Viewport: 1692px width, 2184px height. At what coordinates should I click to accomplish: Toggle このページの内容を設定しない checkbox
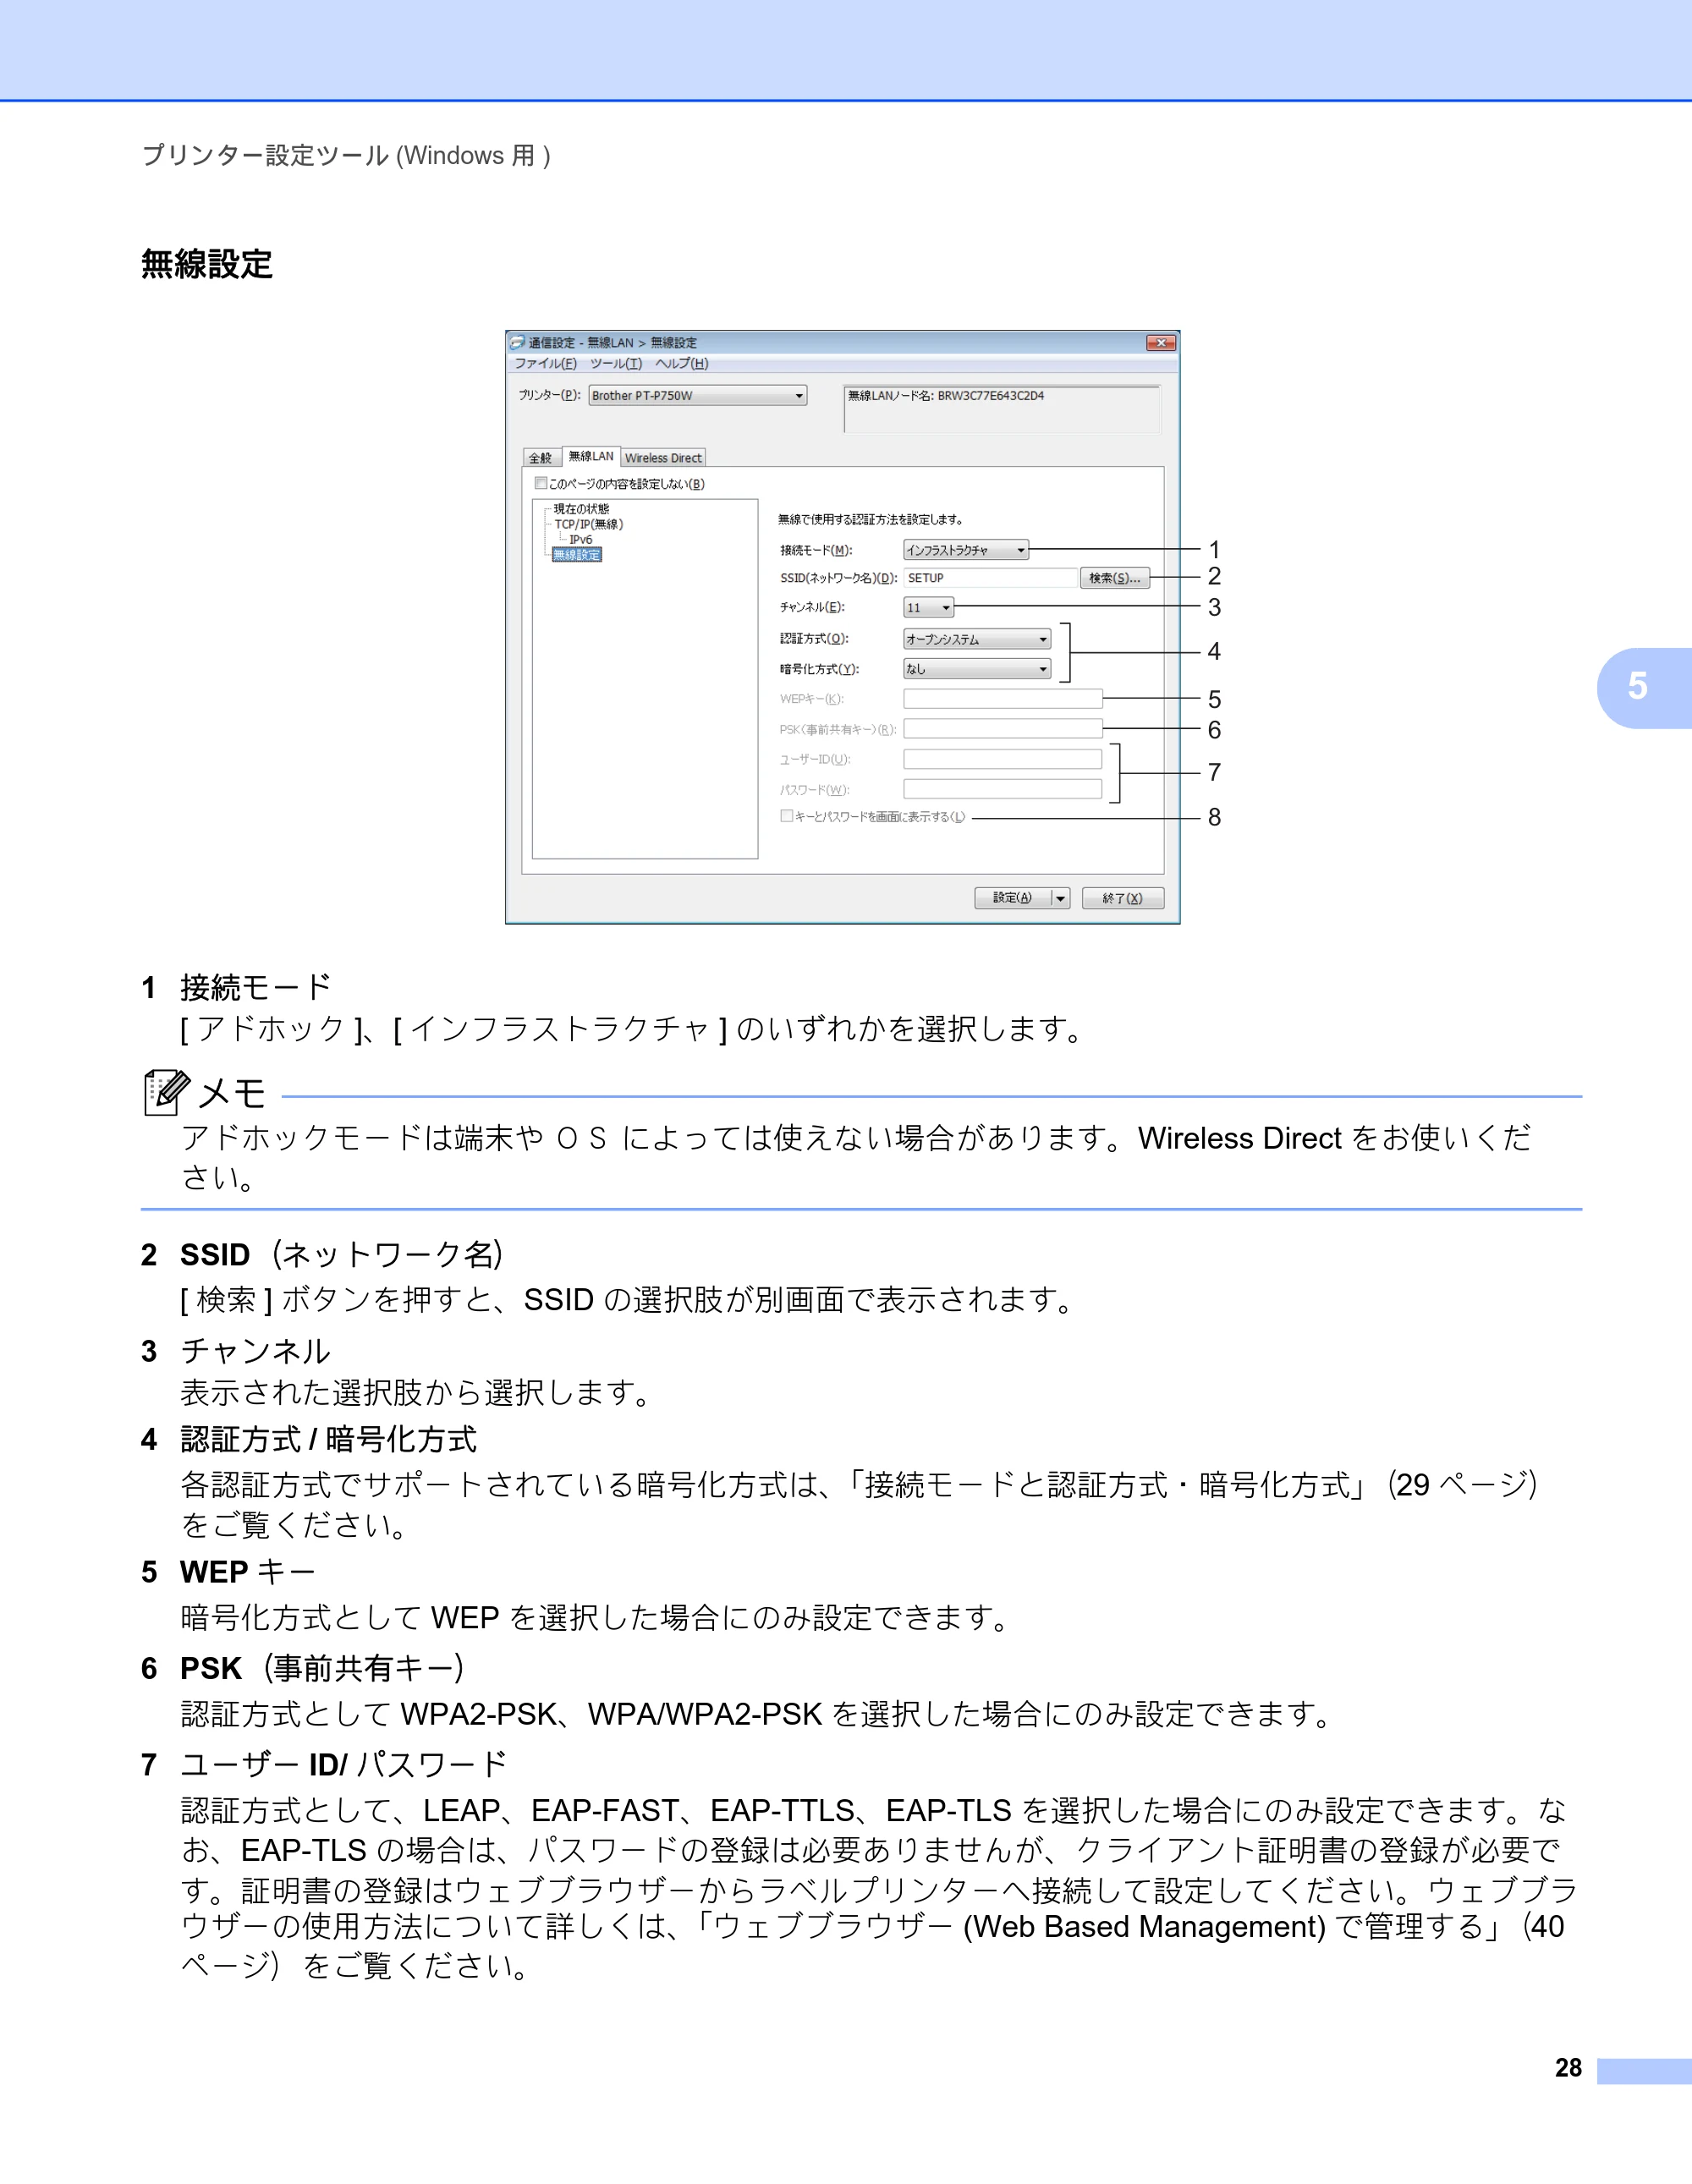click(541, 483)
